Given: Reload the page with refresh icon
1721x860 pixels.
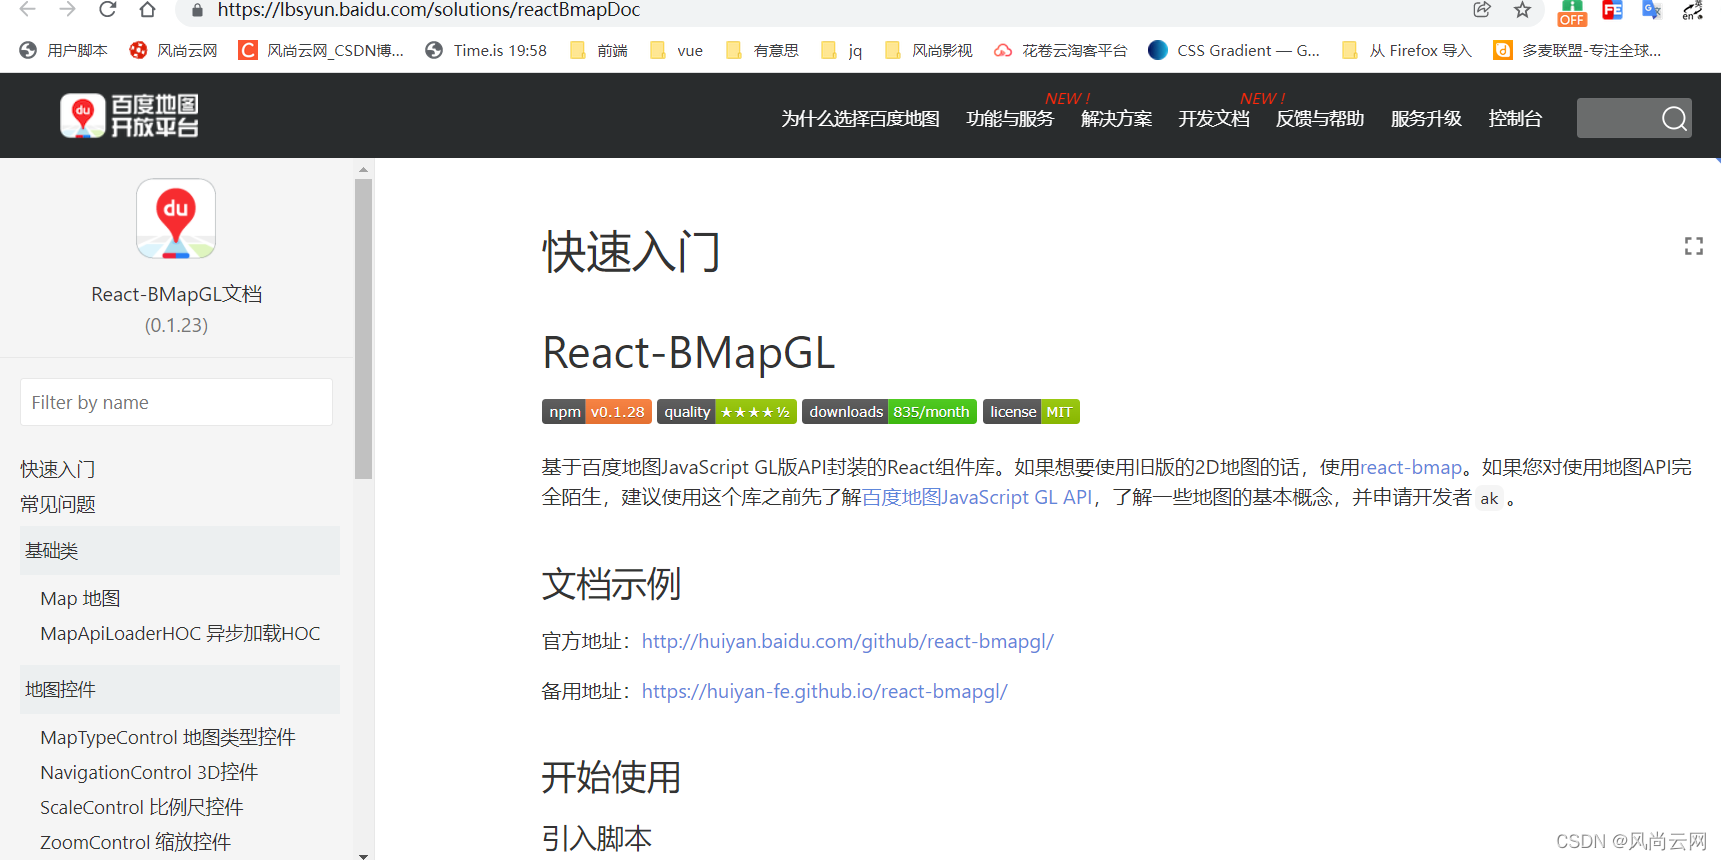Looking at the screenshot, I should (x=107, y=9).
